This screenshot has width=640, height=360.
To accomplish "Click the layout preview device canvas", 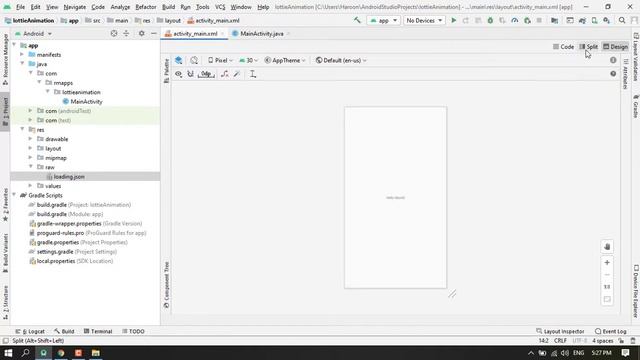I will click(x=396, y=198).
